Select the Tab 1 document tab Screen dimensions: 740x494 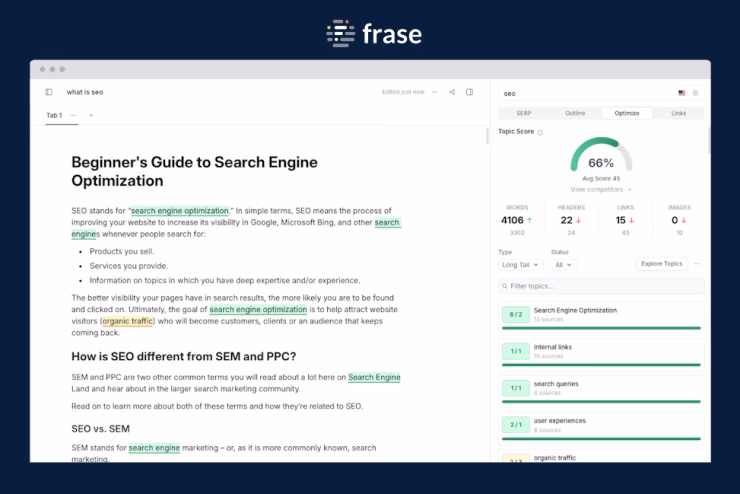click(x=54, y=115)
